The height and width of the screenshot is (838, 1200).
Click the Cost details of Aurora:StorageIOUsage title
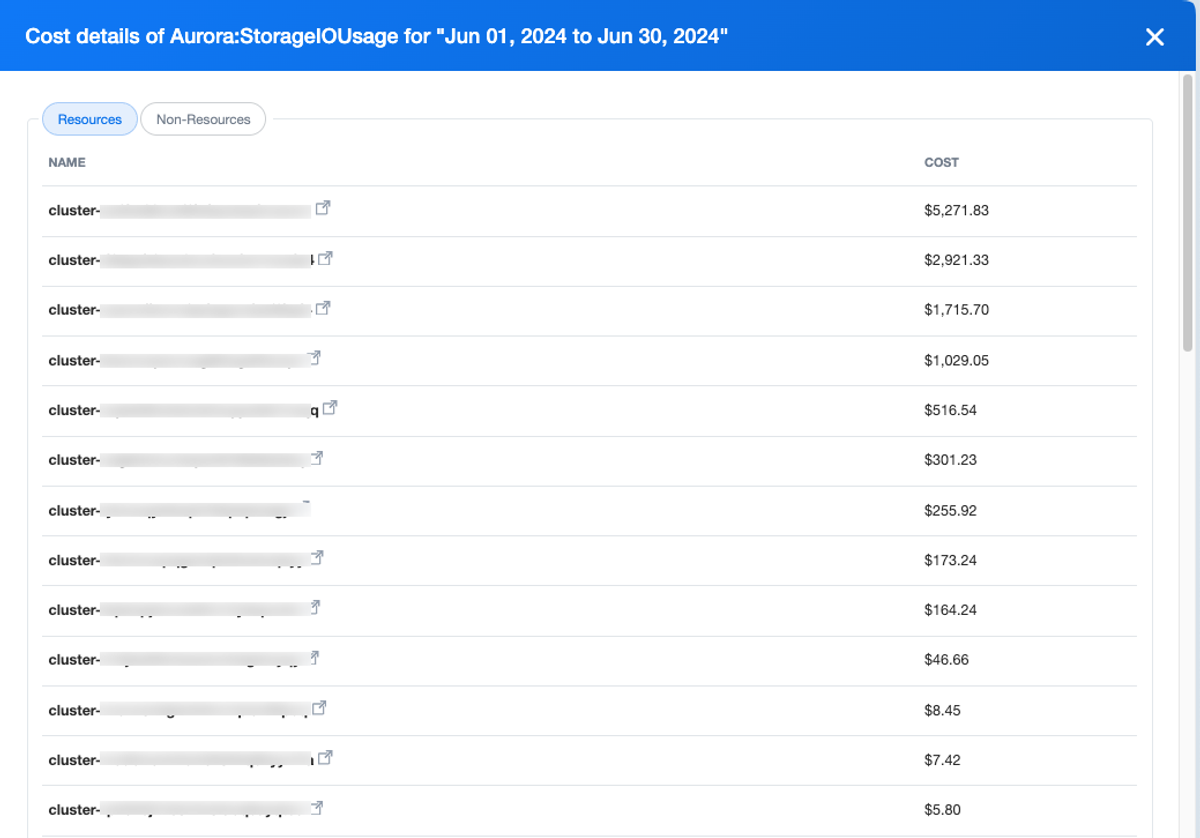coord(376,37)
